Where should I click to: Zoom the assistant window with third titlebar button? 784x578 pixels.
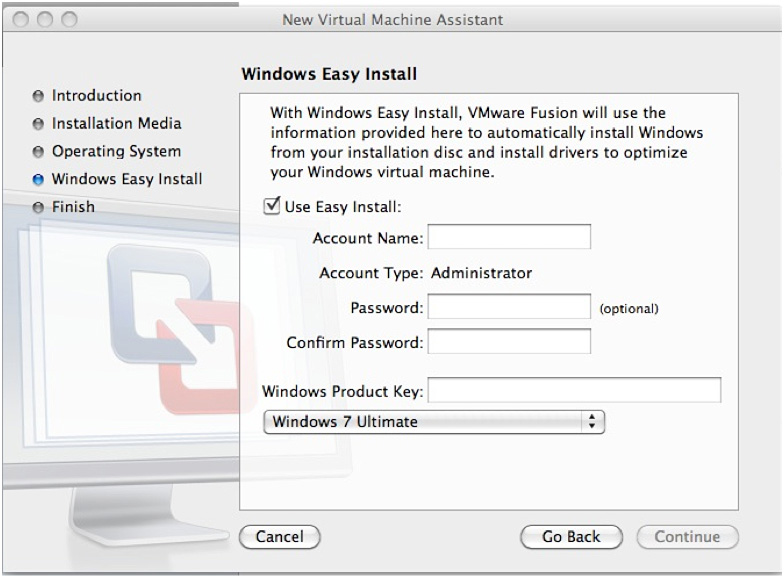pyautogui.click(x=69, y=20)
